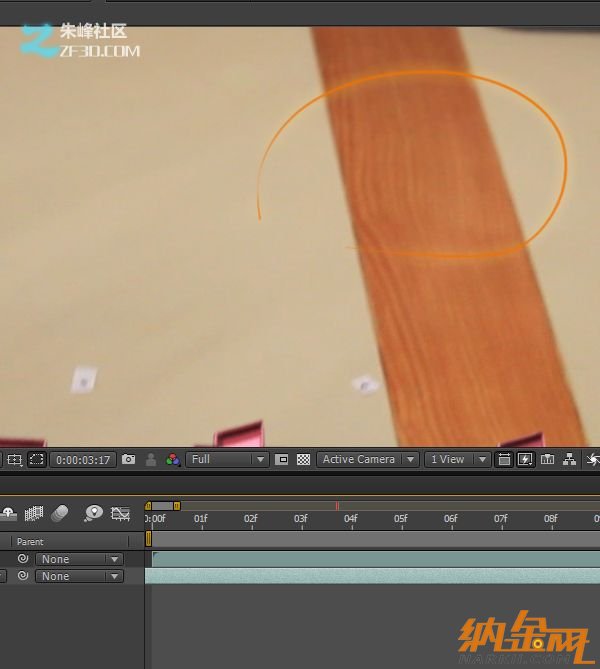Open the graph editor icon

pos(121,514)
